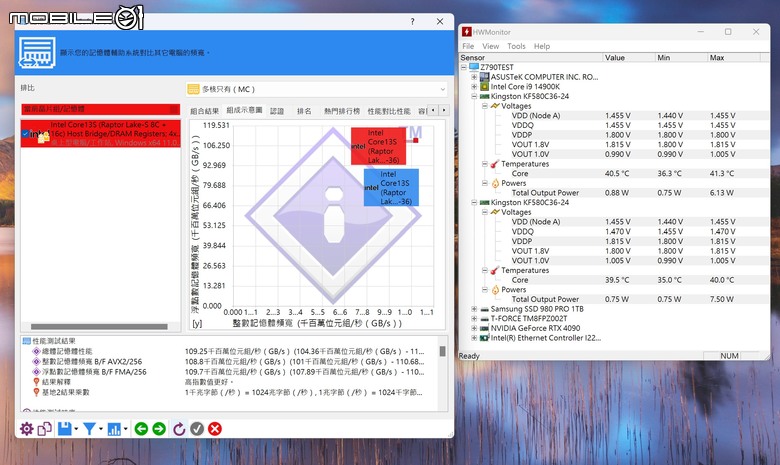This screenshot has width=780, height=465.
Task: Click the blue floppy save icon
Action: pyautogui.click(x=65, y=429)
